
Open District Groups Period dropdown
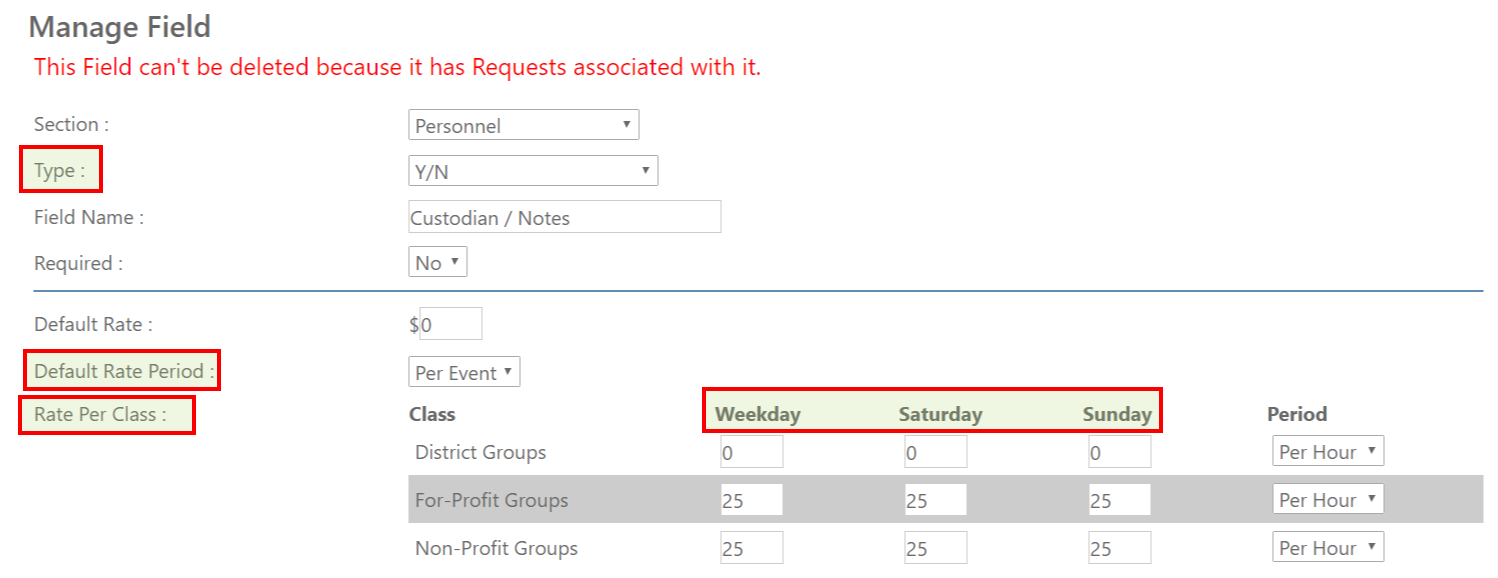pos(1328,451)
